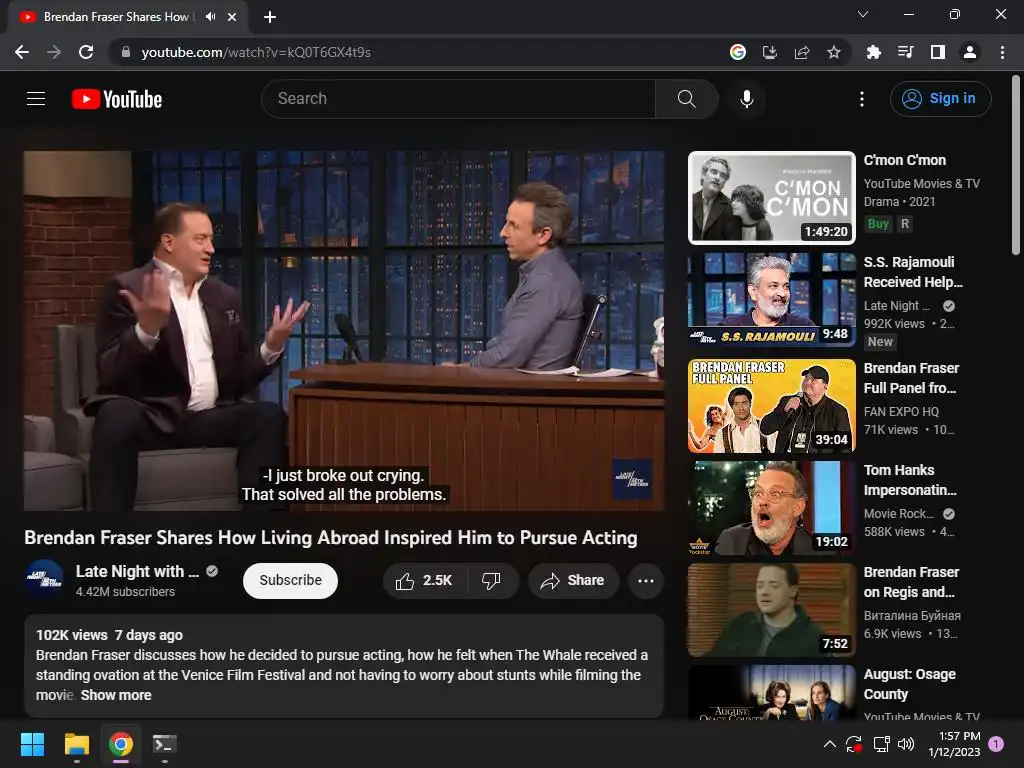Open the C'mon C'mon movie thumbnail

click(x=772, y=198)
